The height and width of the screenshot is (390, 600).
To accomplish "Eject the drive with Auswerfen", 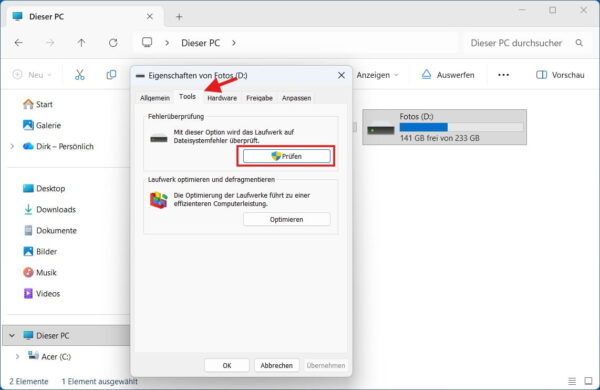I will coord(448,75).
